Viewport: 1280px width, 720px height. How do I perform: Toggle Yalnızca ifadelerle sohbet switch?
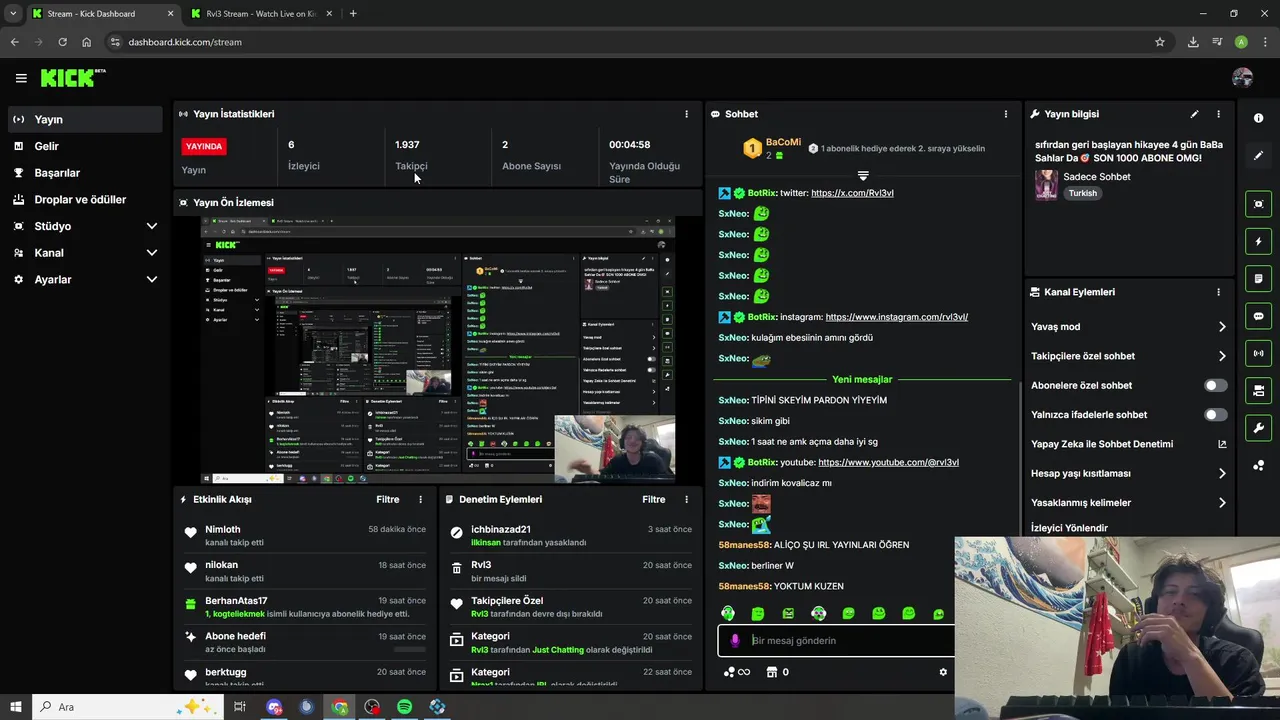click(1215, 414)
